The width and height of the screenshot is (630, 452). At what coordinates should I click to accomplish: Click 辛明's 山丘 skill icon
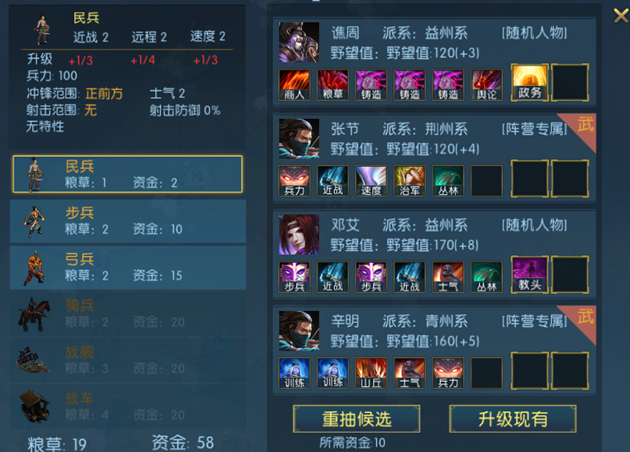pyautogui.click(x=371, y=373)
